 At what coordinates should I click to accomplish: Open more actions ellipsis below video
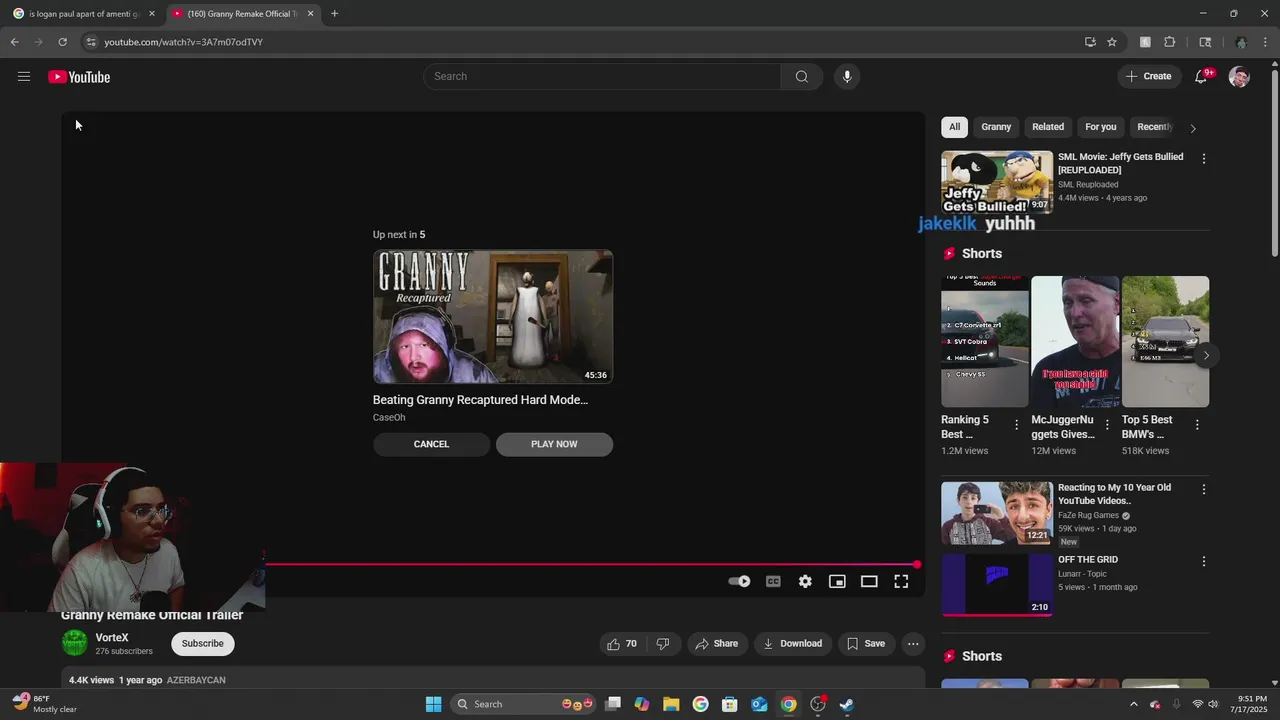pos(913,644)
